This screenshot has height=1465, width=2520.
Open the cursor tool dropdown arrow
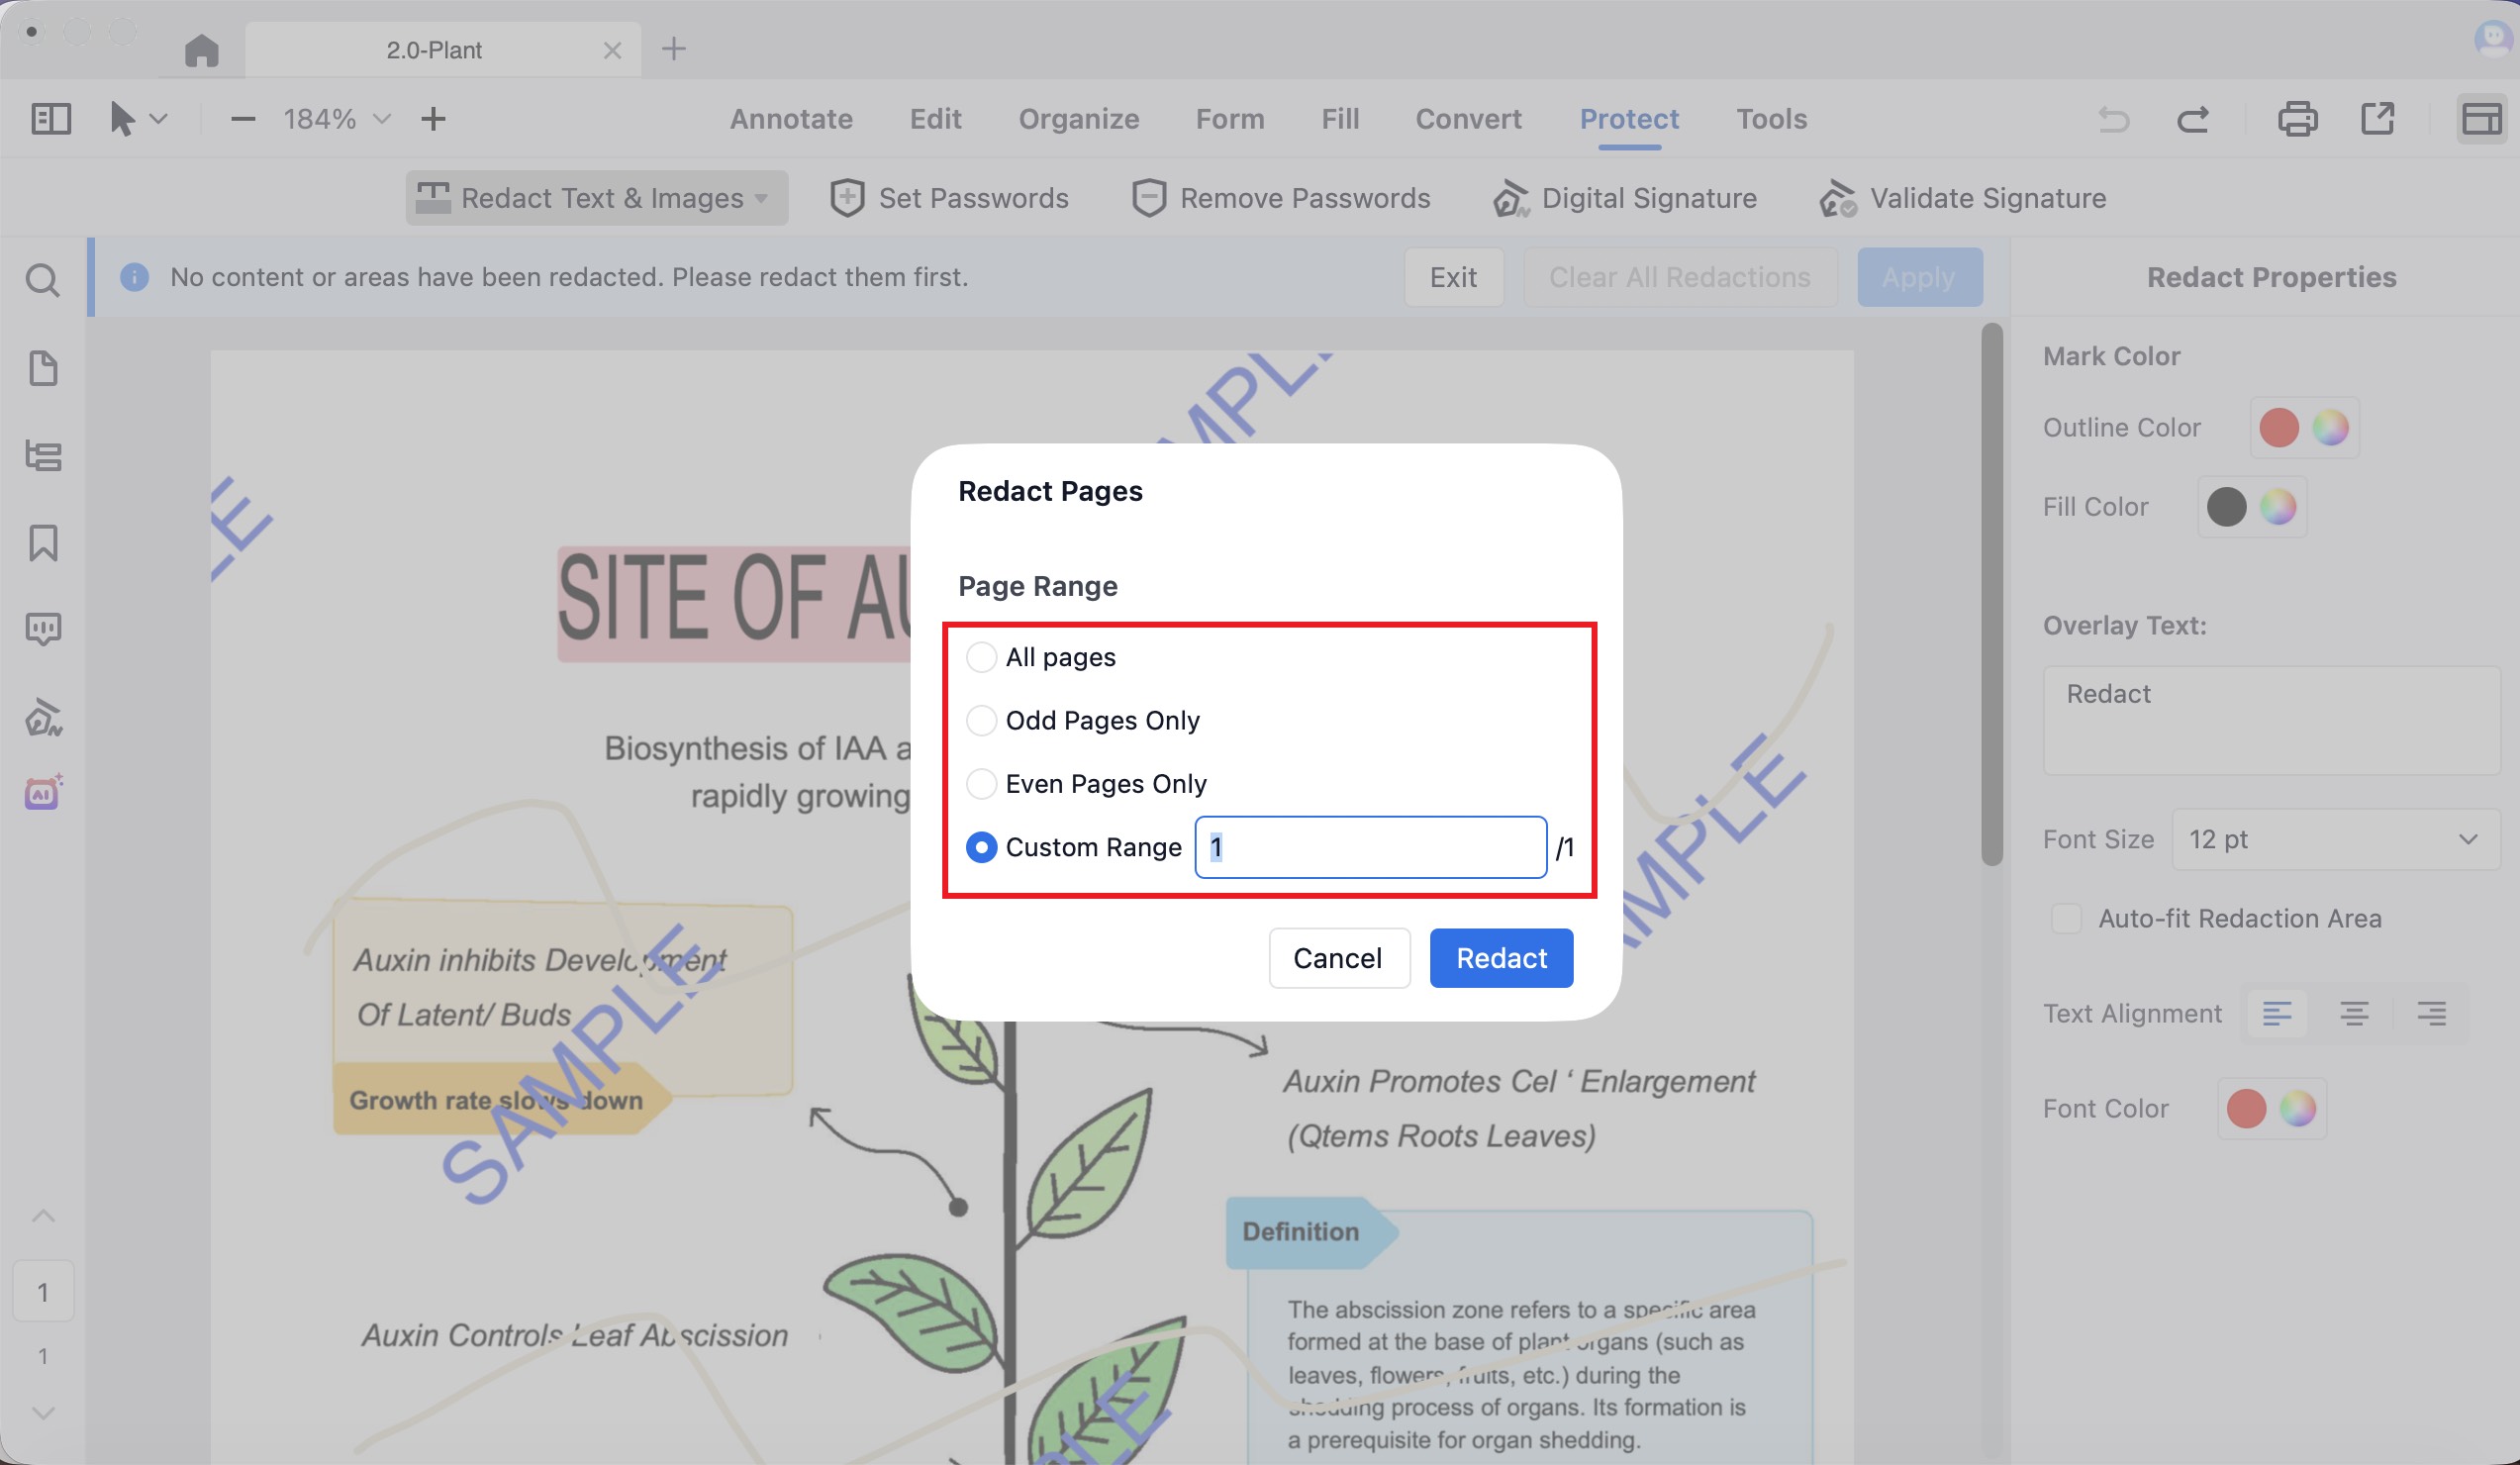point(159,119)
